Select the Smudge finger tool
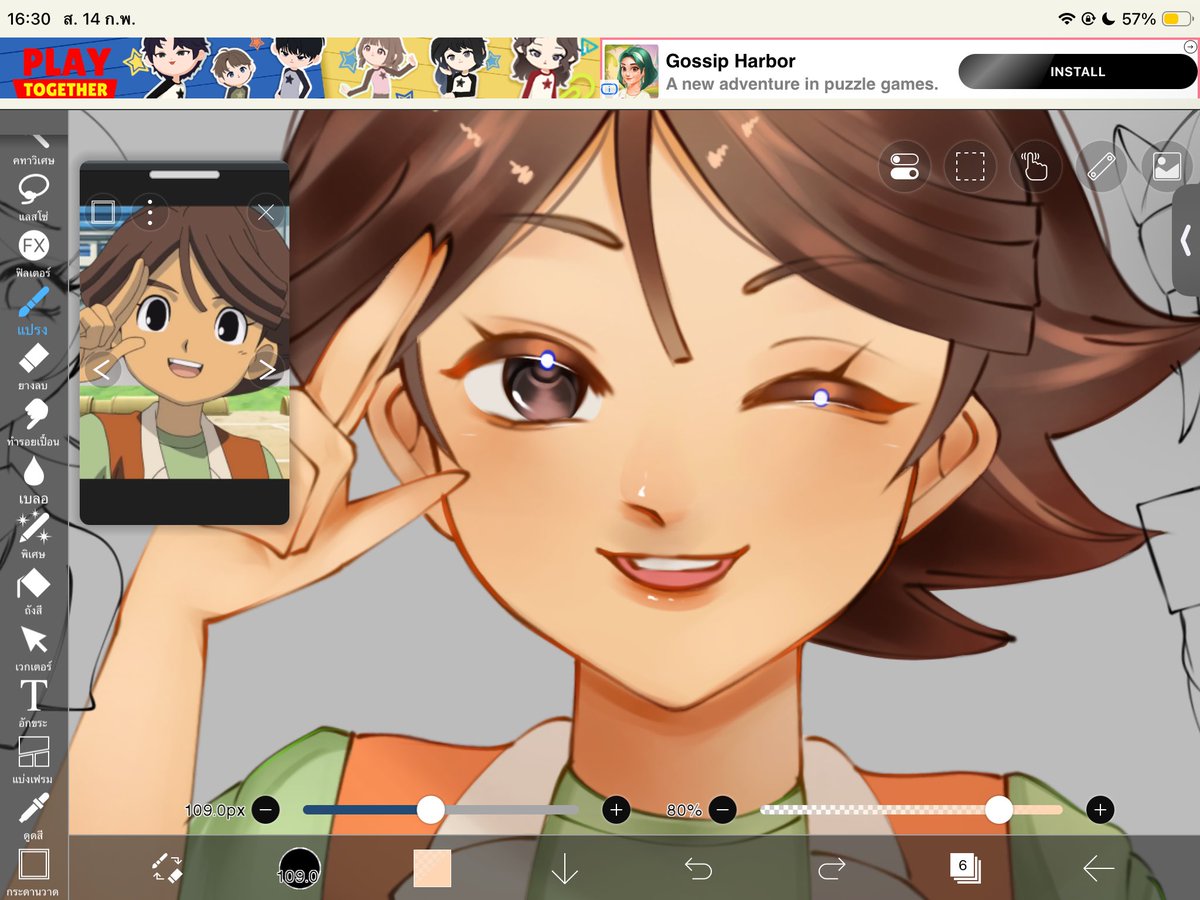The width and height of the screenshot is (1200, 900). [x=33, y=421]
